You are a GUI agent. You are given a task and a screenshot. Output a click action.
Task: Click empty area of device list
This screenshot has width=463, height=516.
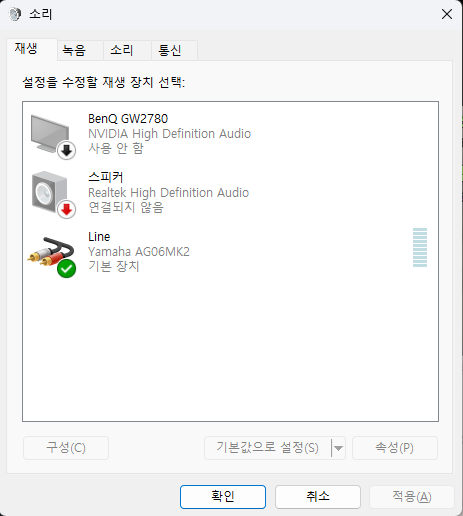tap(230, 350)
